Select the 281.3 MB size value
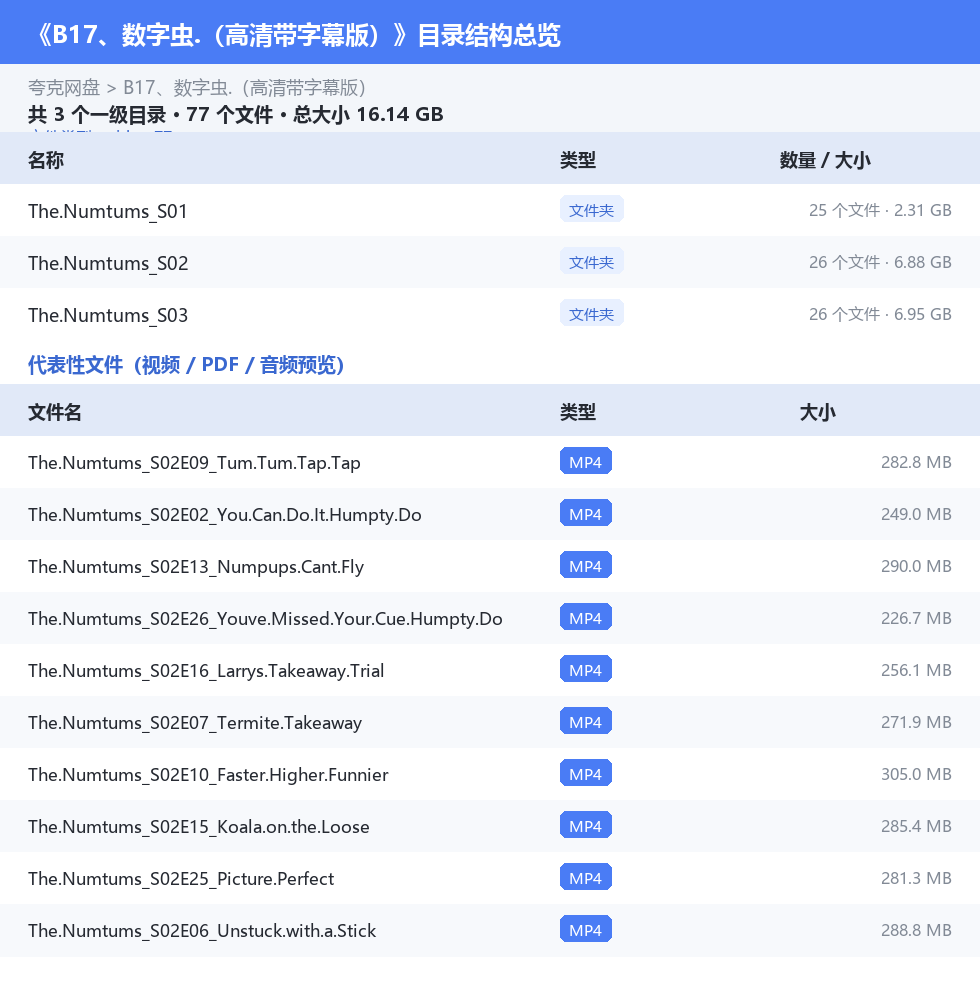This screenshot has width=980, height=988. point(916,878)
